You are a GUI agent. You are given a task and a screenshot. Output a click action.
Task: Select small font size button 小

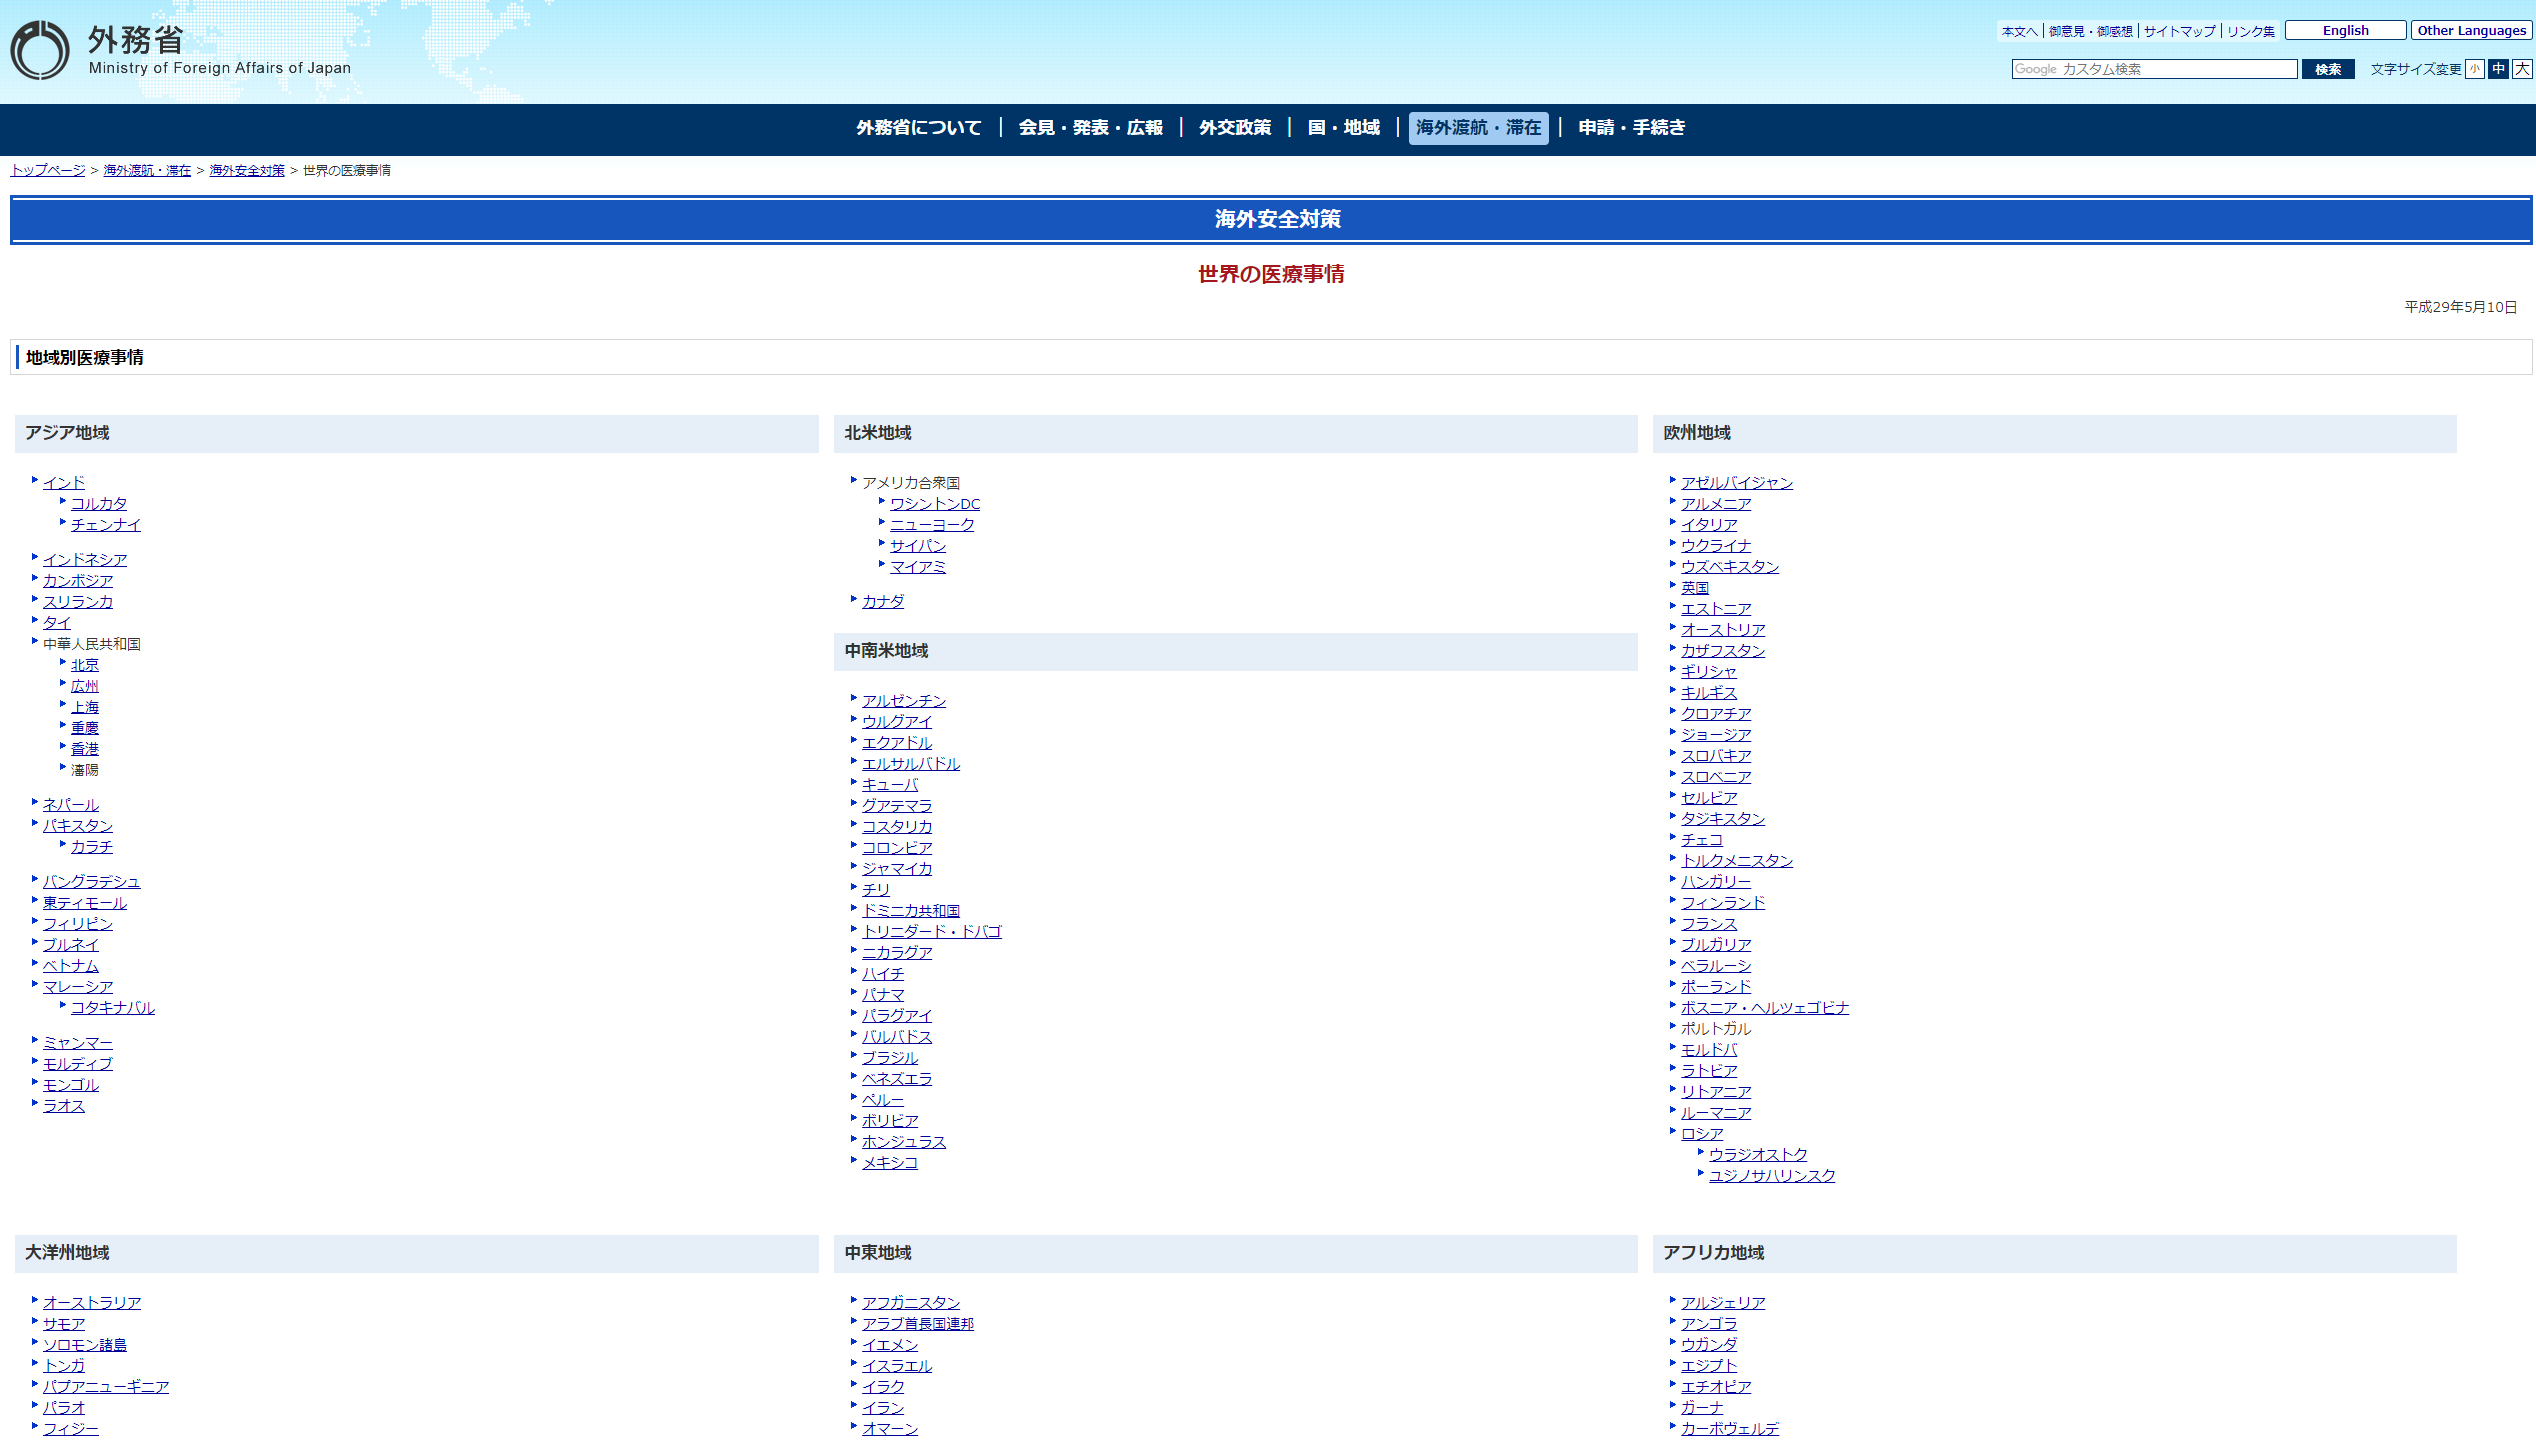click(2474, 69)
